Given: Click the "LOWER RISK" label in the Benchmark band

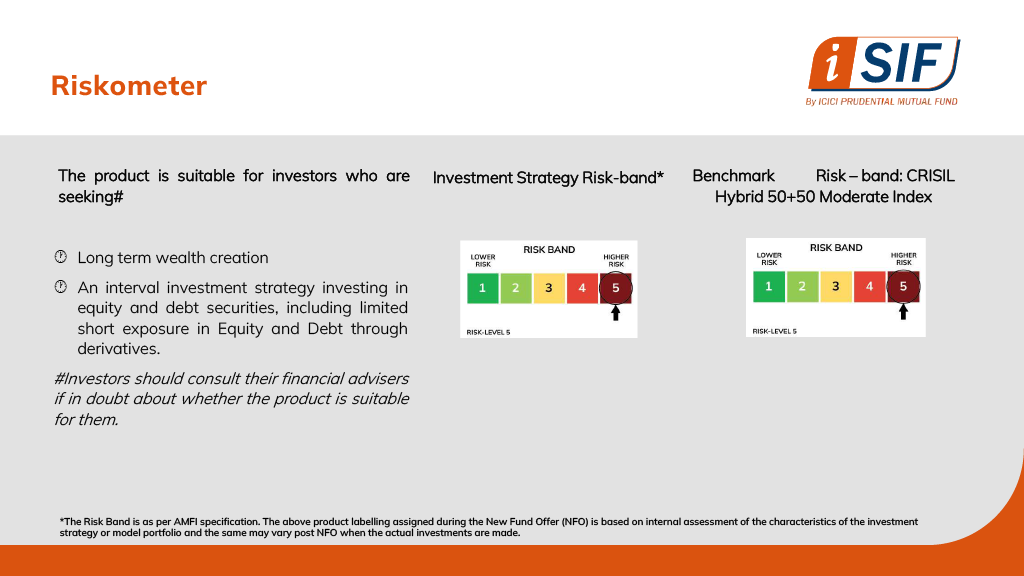Looking at the screenshot, I should pyautogui.click(x=769, y=258).
